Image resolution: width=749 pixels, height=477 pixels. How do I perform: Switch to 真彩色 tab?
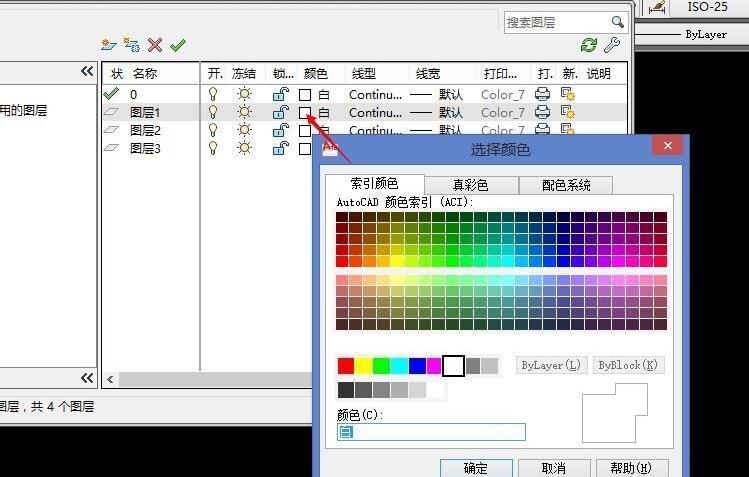[471, 185]
